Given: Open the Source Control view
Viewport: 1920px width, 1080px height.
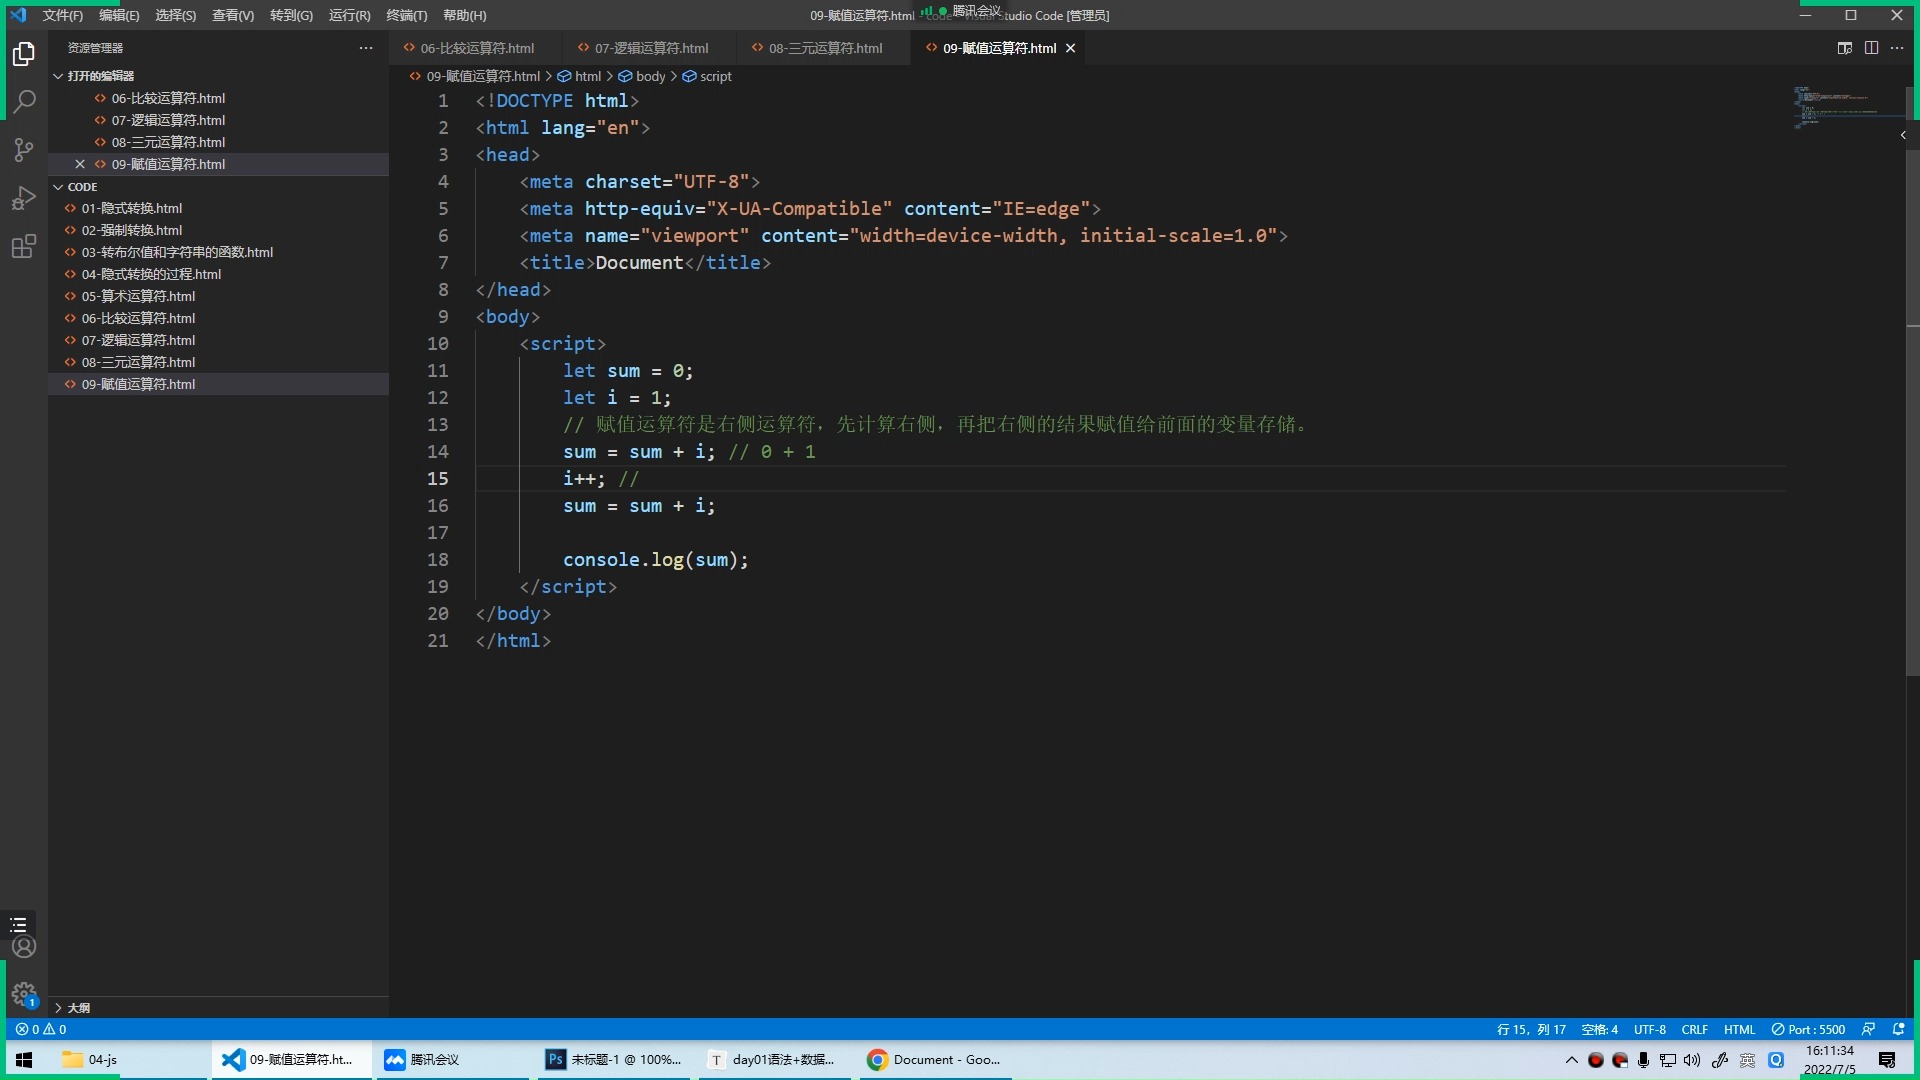Looking at the screenshot, I should (24, 150).
